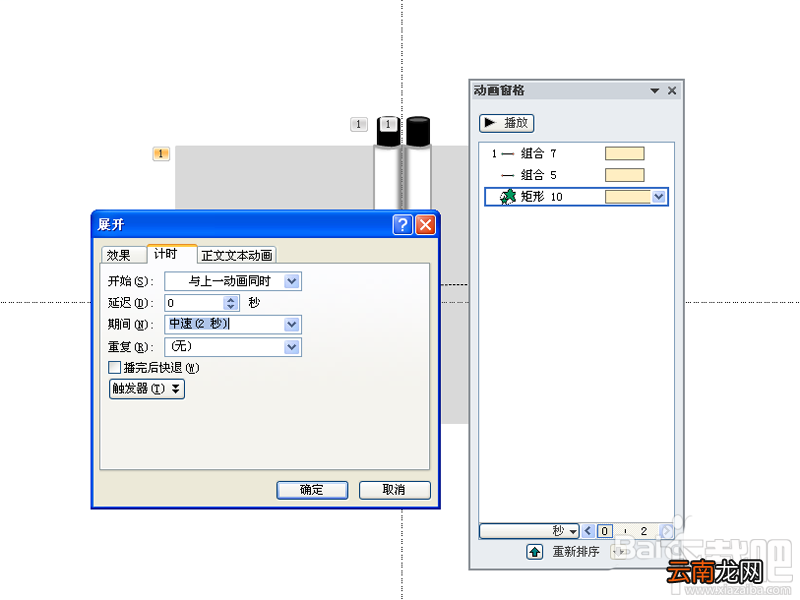Click the orange animation tag 1 on the slide

[x=161, y=154]
